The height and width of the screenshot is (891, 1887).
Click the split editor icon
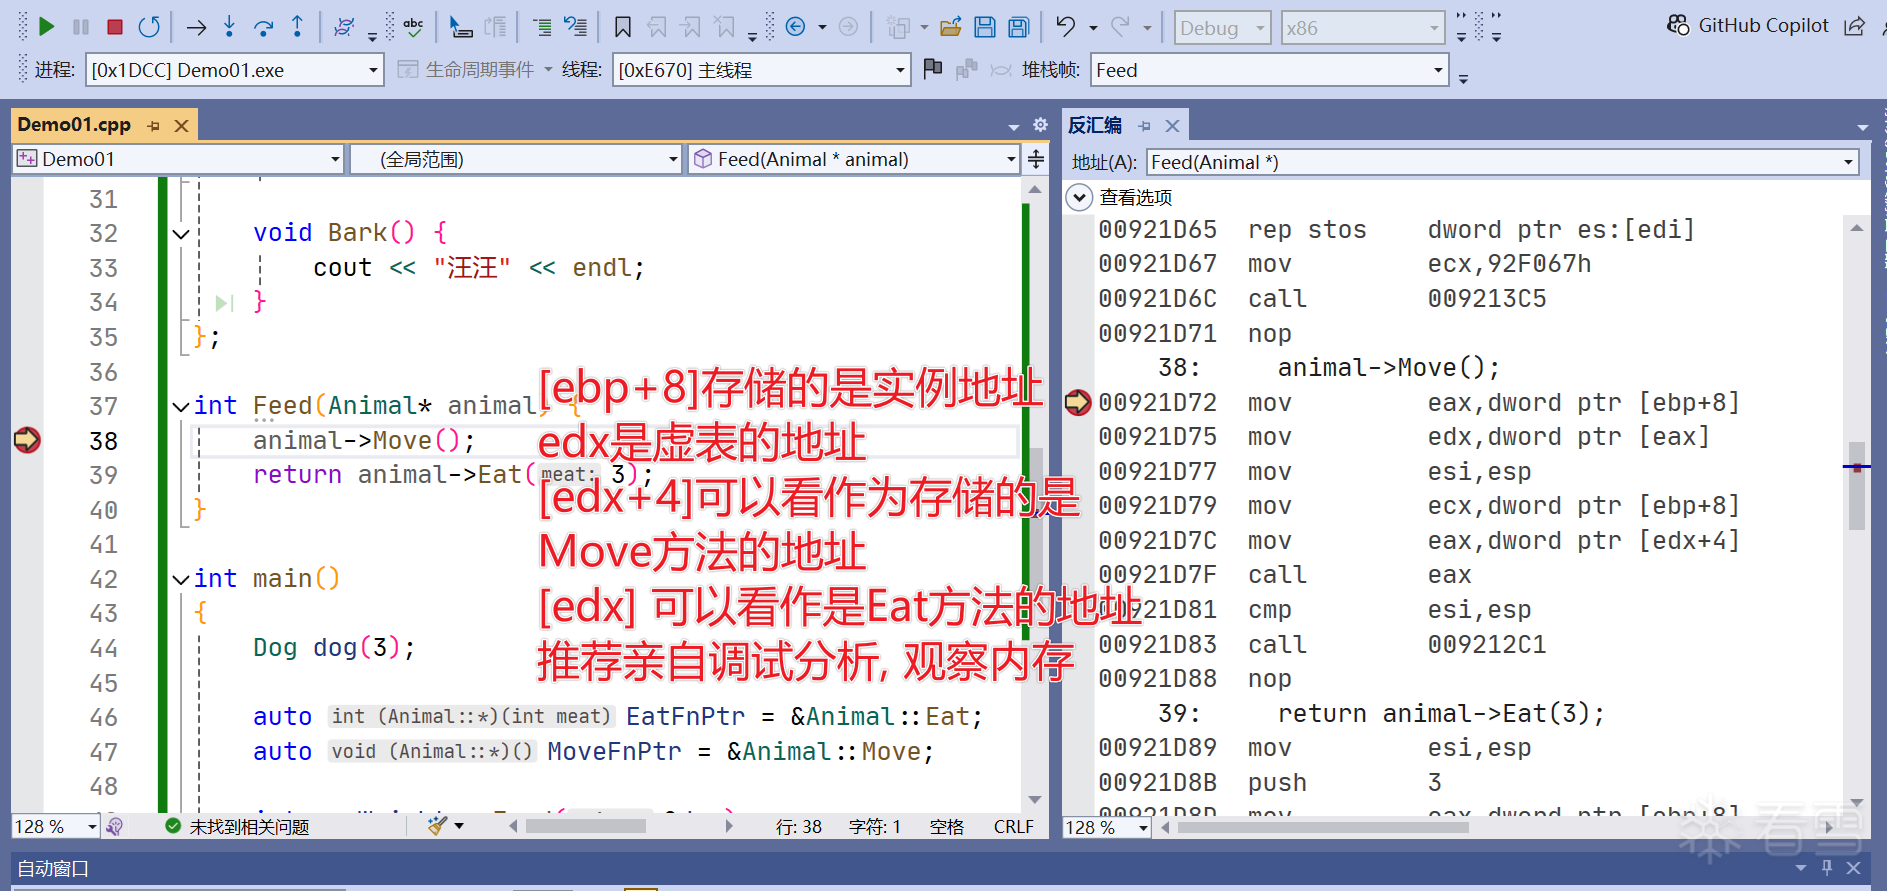pos(1036,159)
